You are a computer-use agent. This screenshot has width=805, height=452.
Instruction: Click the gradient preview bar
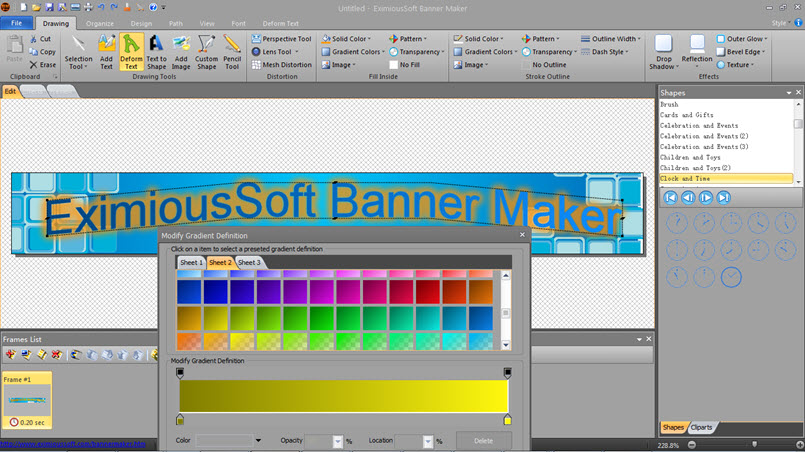(343, 396)
